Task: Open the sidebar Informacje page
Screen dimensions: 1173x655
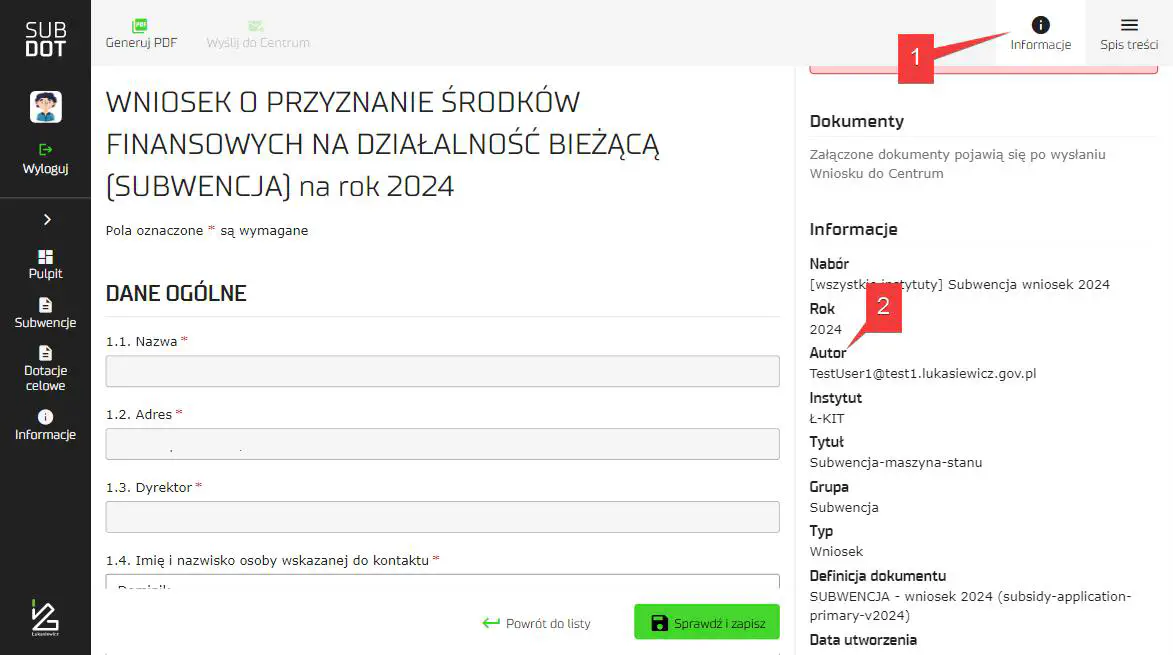Action: (x=45, y=425)
